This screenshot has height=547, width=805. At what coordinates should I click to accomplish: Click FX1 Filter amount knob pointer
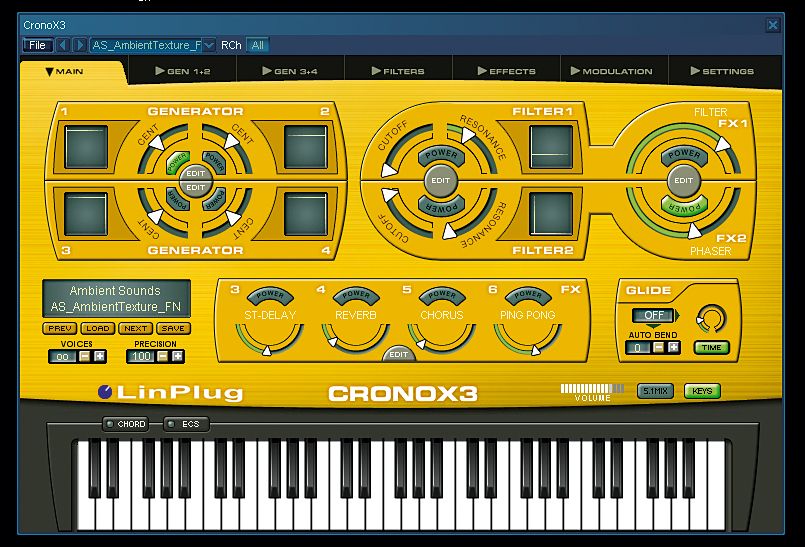pos(722,144)
